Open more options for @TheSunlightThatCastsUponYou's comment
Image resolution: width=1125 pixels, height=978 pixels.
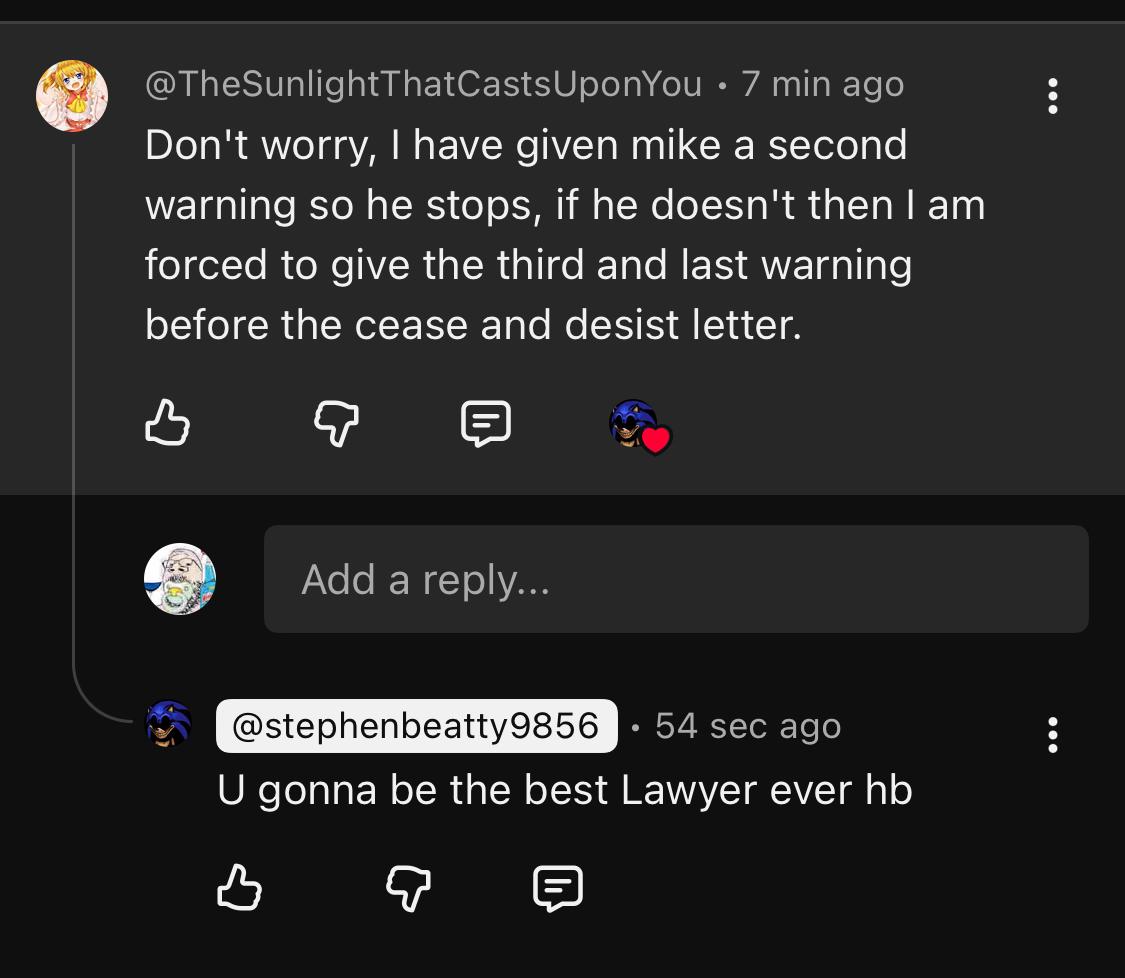tap(1052, 96)
